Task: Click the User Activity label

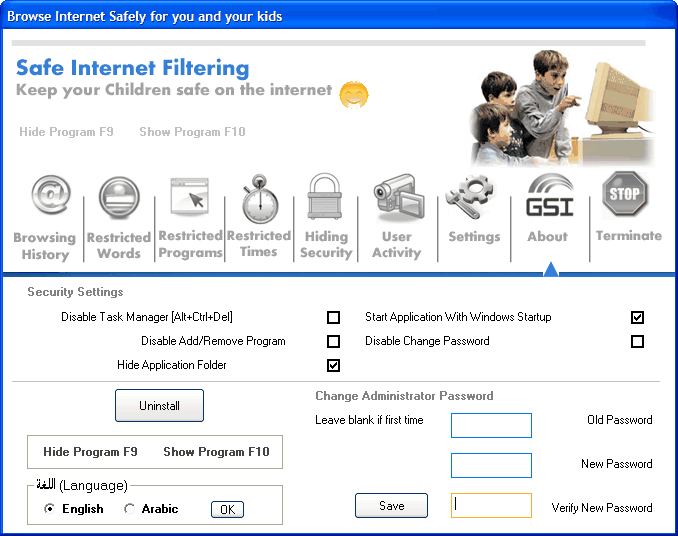Action: tap(397, 244)
